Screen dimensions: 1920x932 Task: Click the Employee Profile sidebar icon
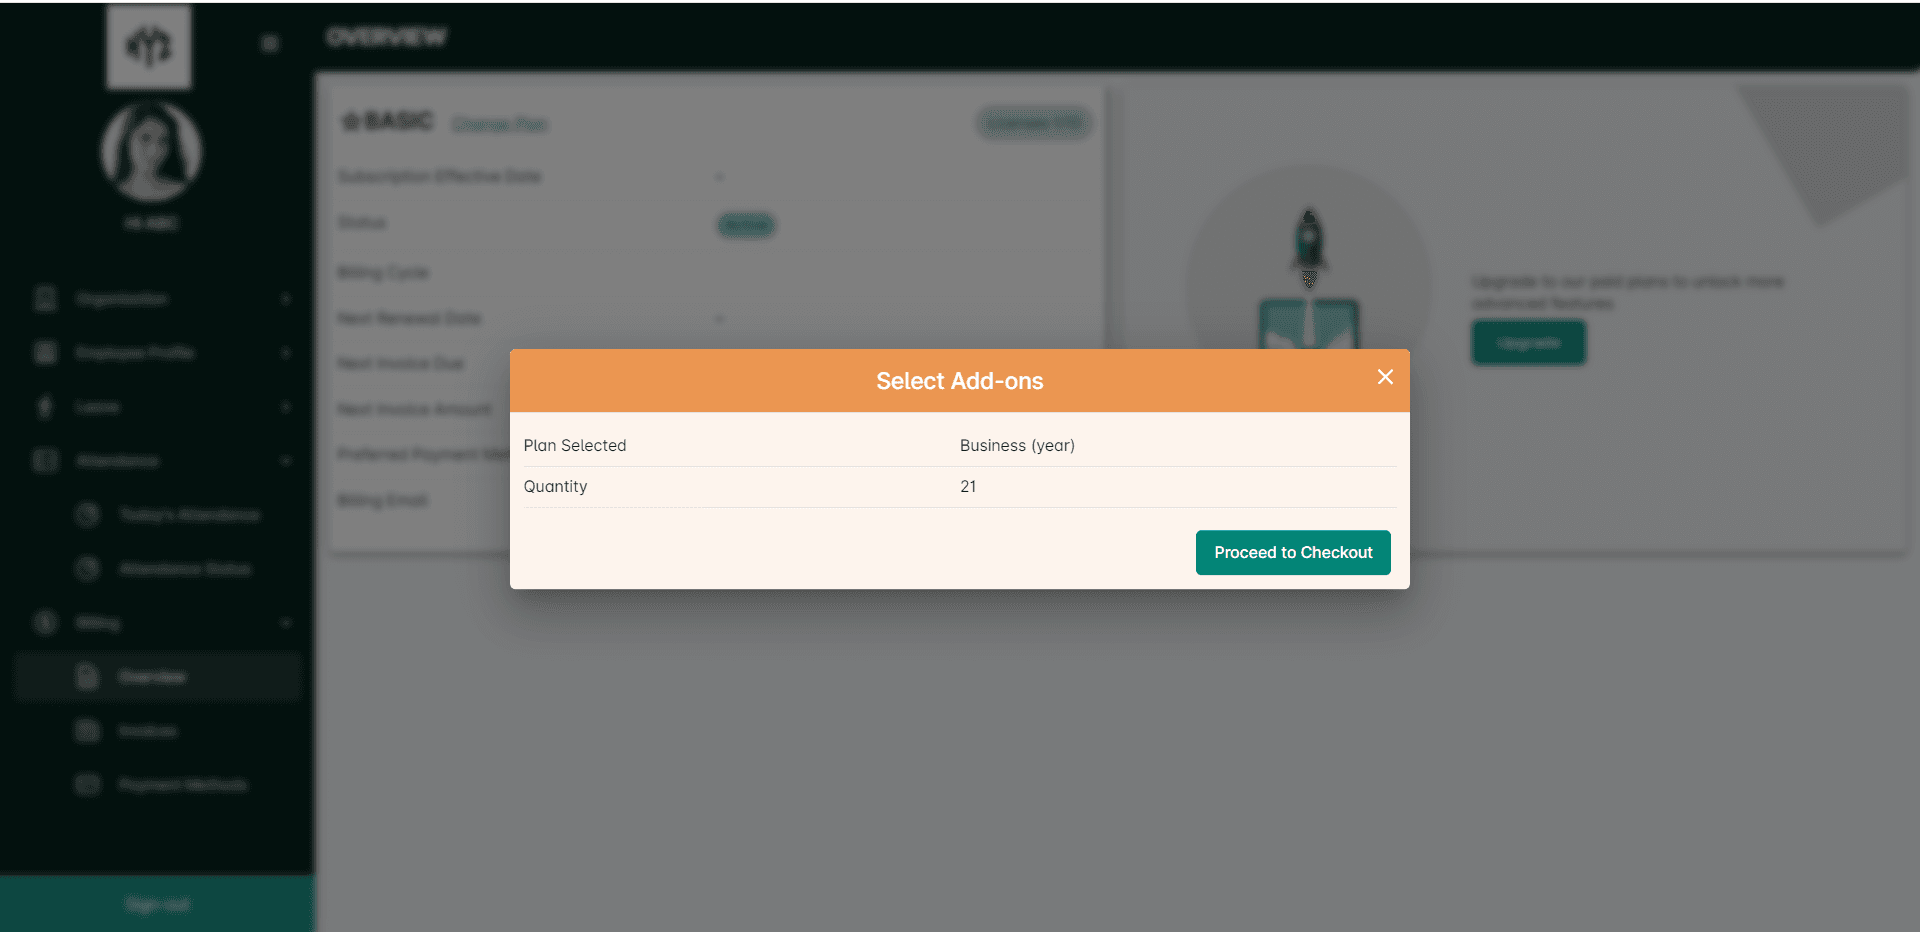click(46, 353)
